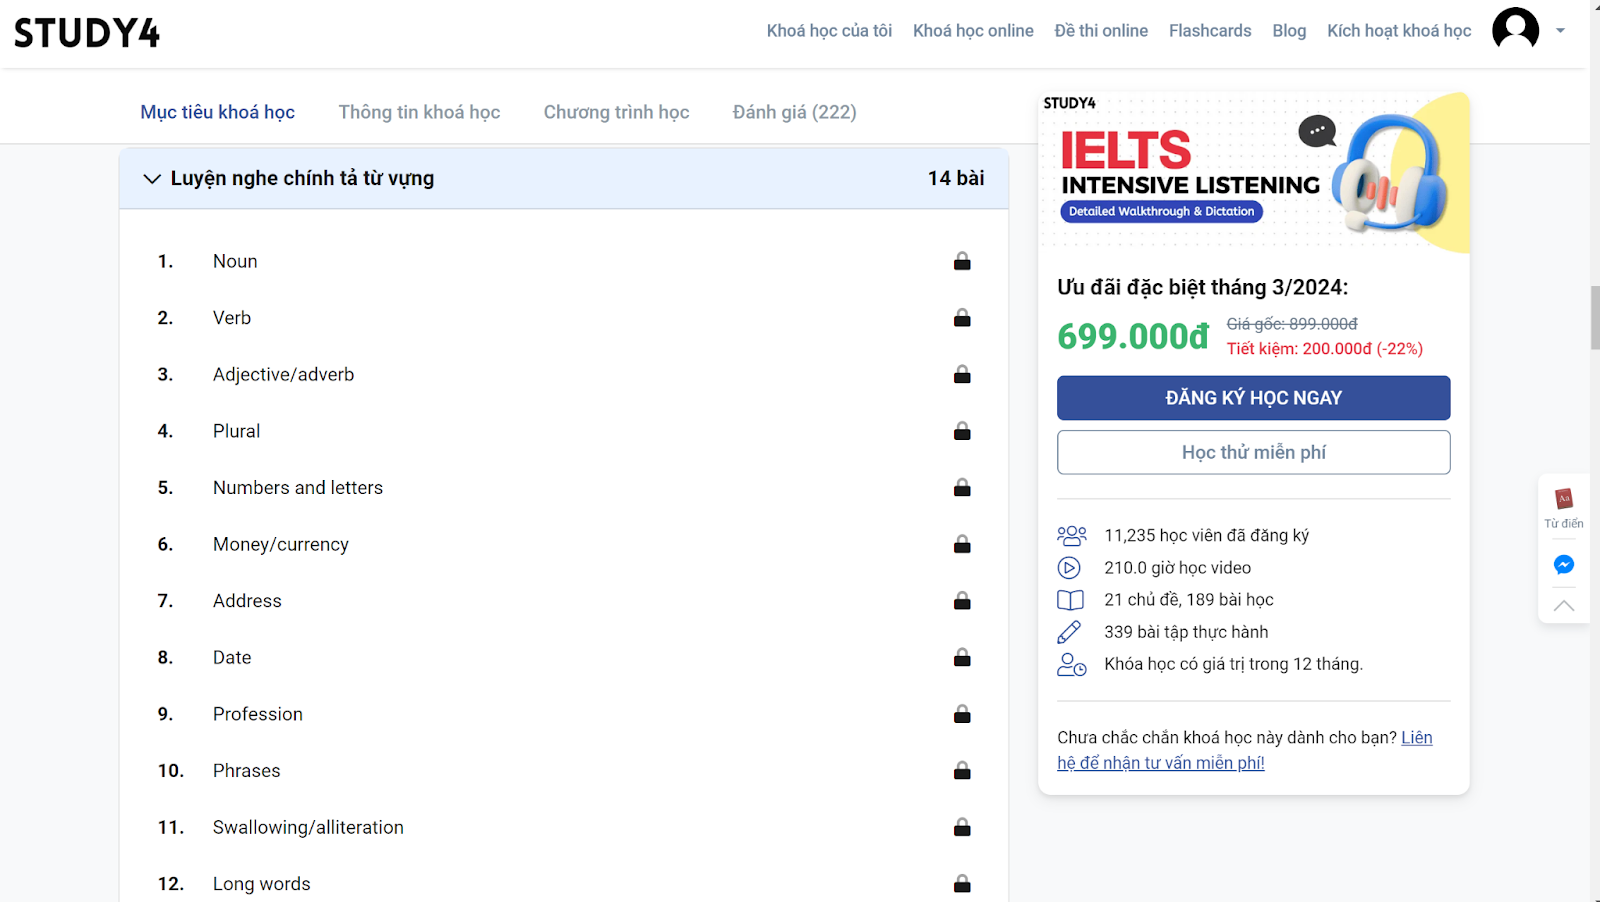The height and width of the screenshot is (902, 1600).
Task: Switch to the Đánh giá (222) tab
Action: pyautogui.click(x=794, y=112)
